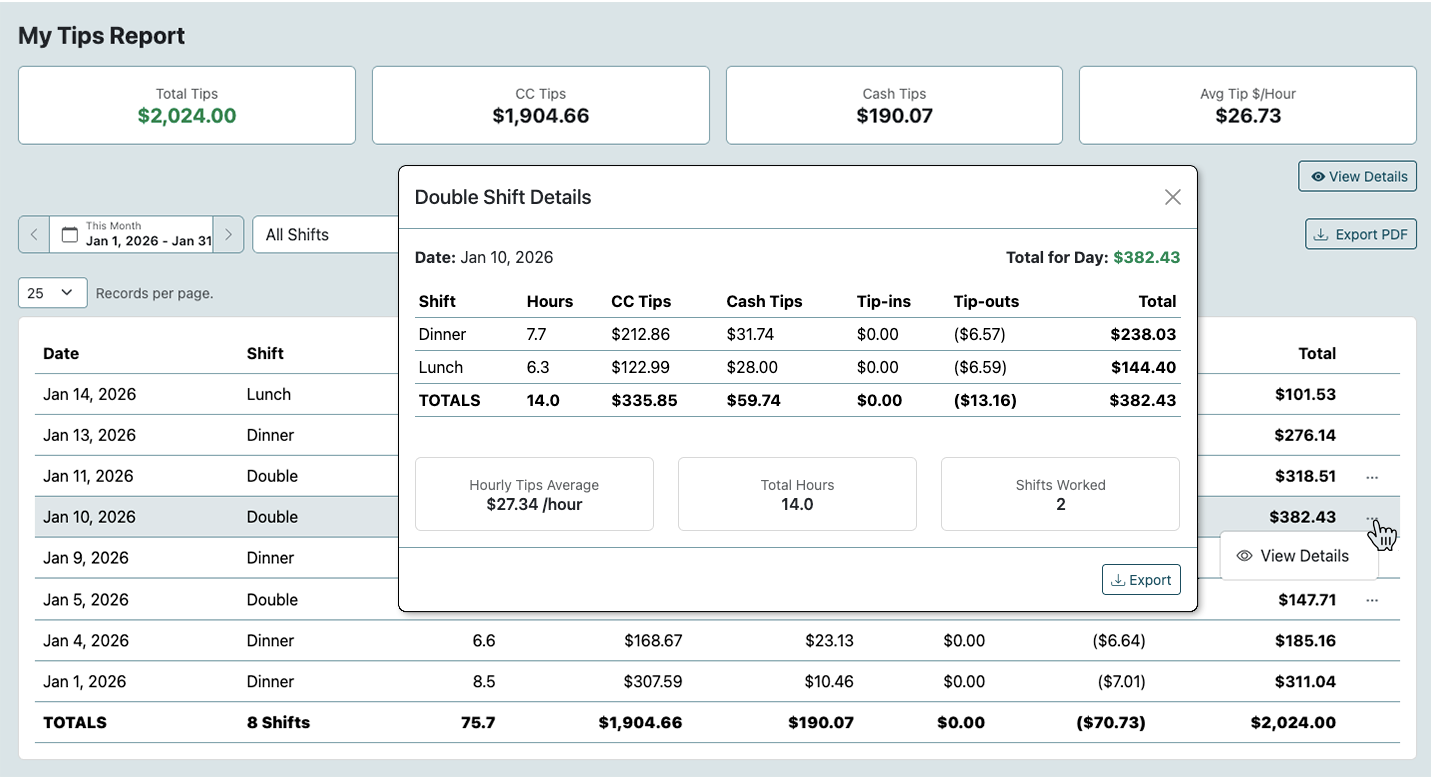This screenshot has height=778, width=1431.
Task: Open the ellipsis menu on the Jan 5 row
Action: pos(1372,601)
